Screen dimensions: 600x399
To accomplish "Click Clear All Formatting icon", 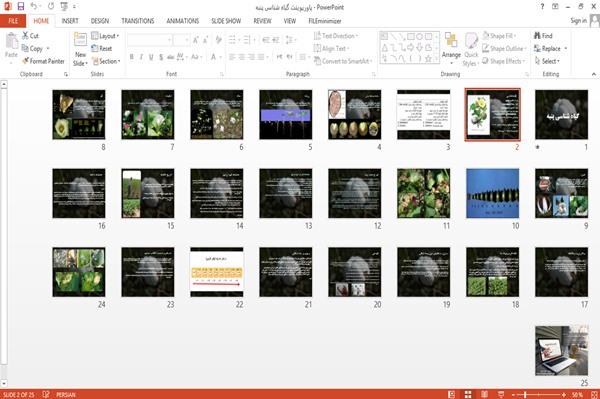I will [218, 40].
